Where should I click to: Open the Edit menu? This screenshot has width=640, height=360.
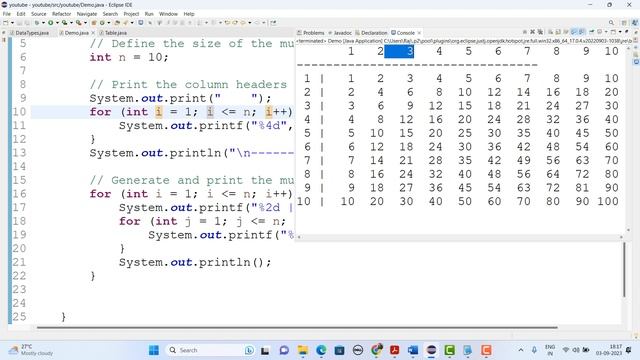(x=21, y=13)
